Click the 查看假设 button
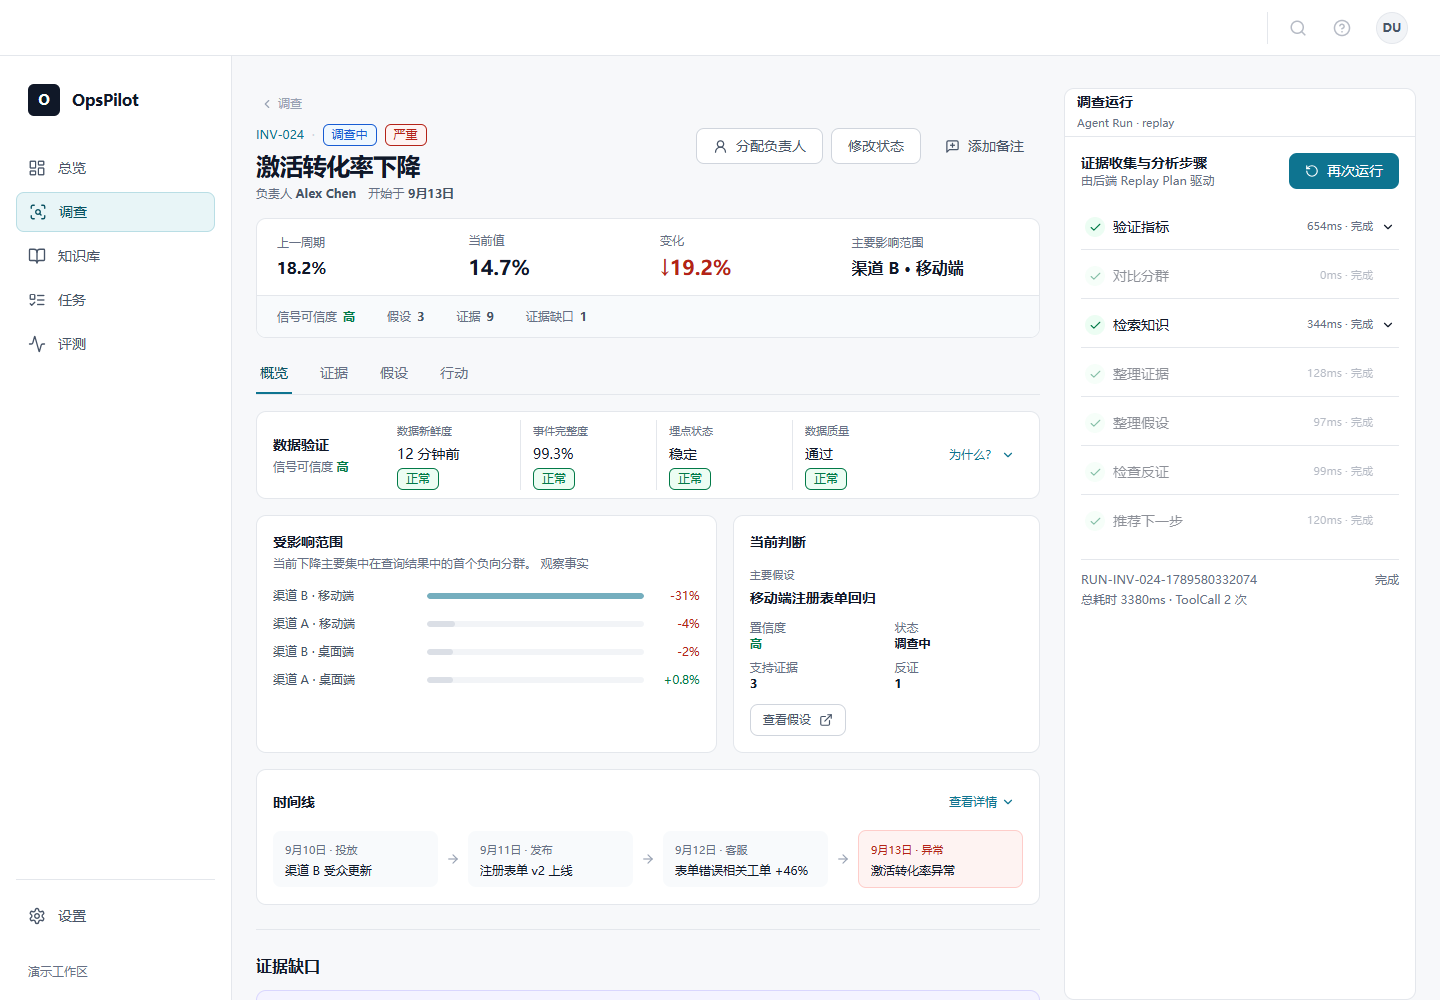 798,720
